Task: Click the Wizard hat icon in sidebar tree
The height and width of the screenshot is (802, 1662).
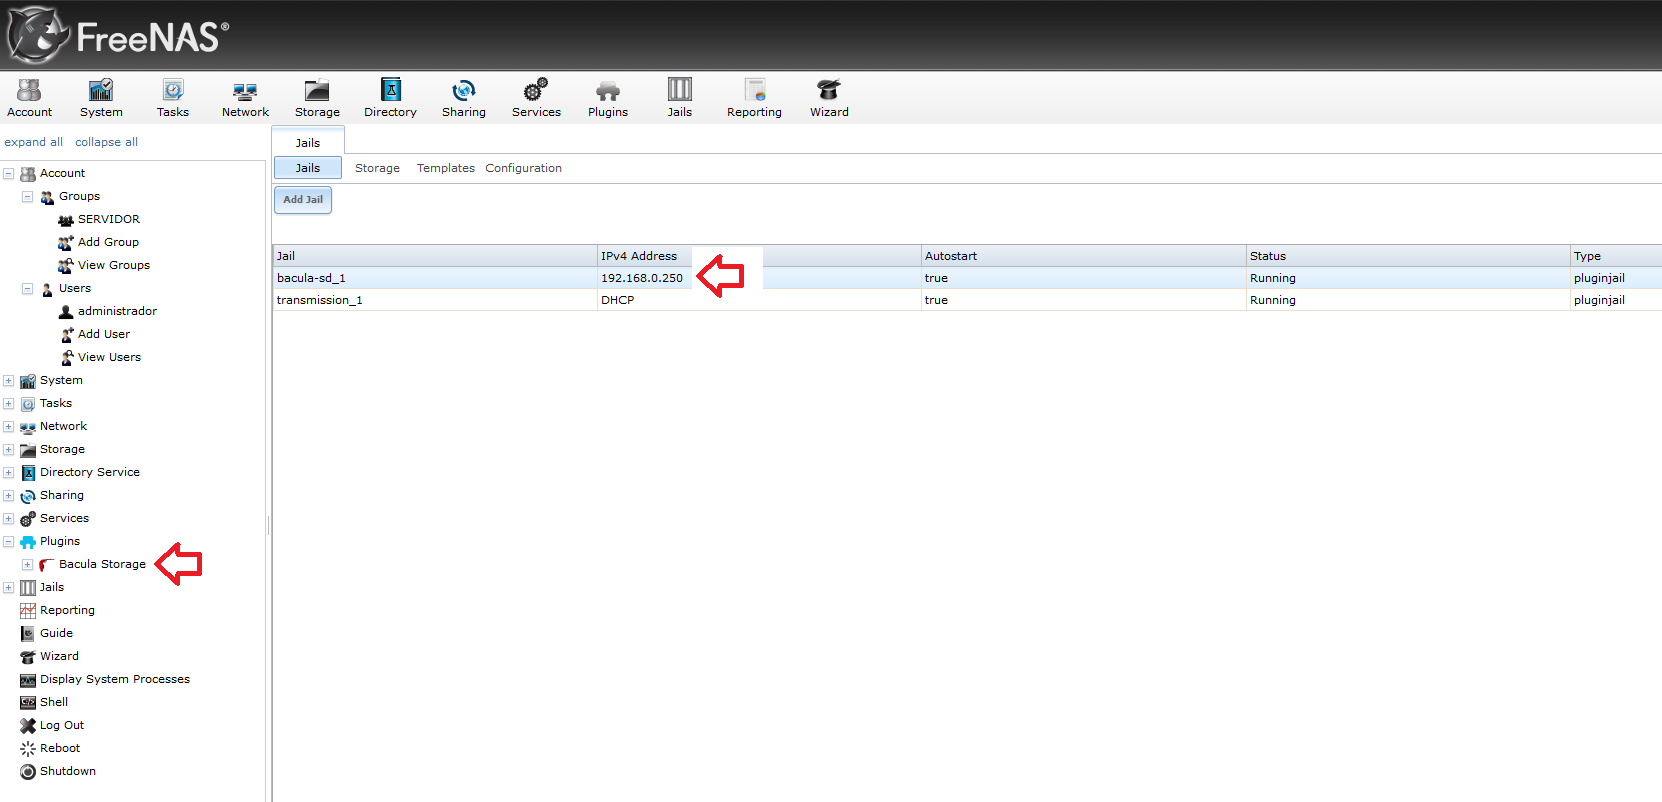Action: coord(28,657)
